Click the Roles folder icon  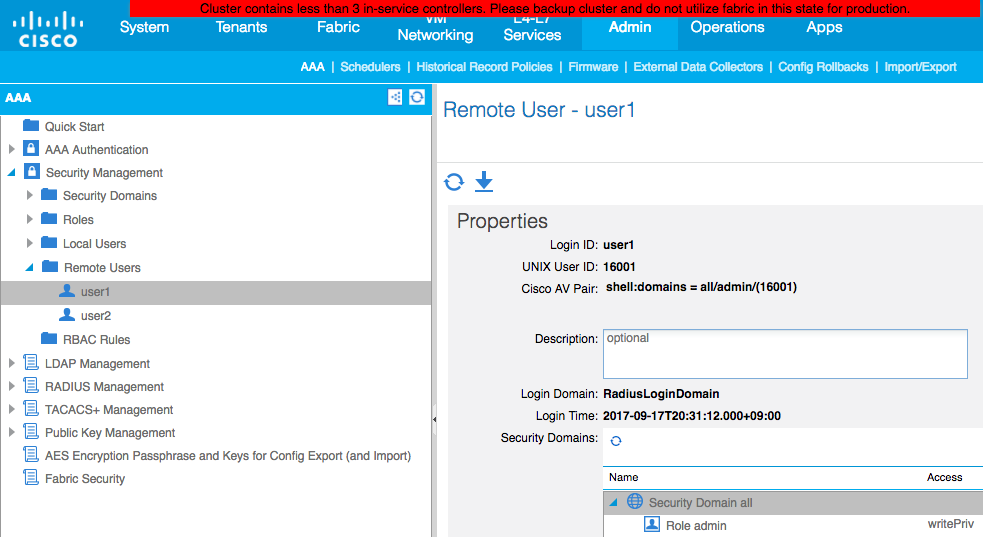coord(49,219)
